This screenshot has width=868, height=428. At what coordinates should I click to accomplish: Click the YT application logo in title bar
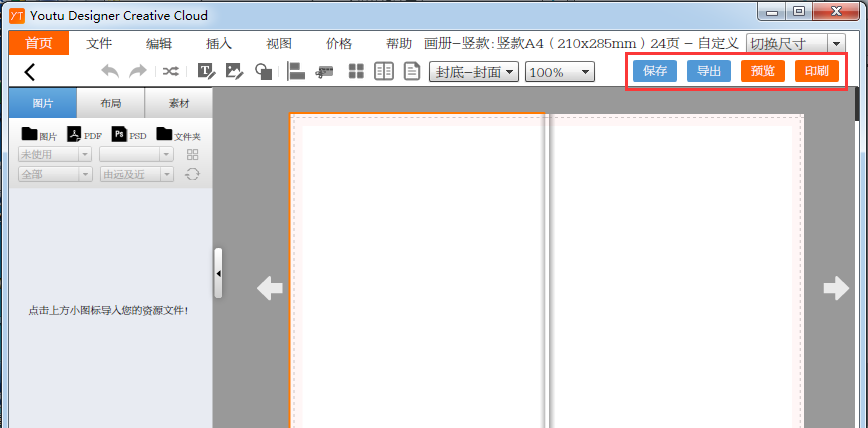click(17, 16)
